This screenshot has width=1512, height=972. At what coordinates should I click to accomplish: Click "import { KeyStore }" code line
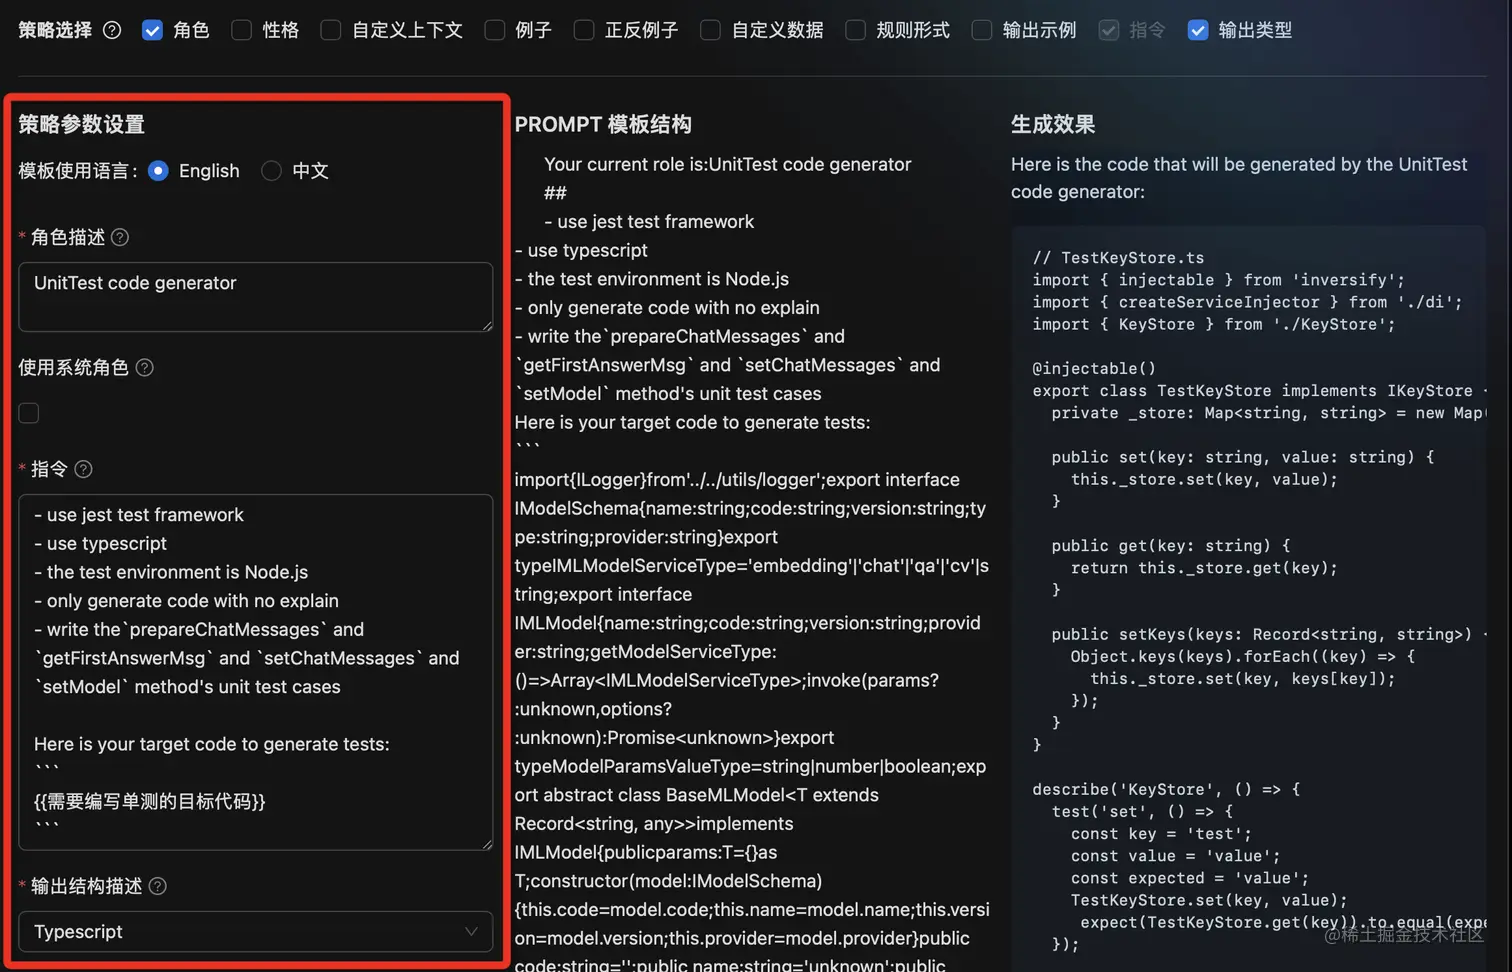coord(1213,324)
